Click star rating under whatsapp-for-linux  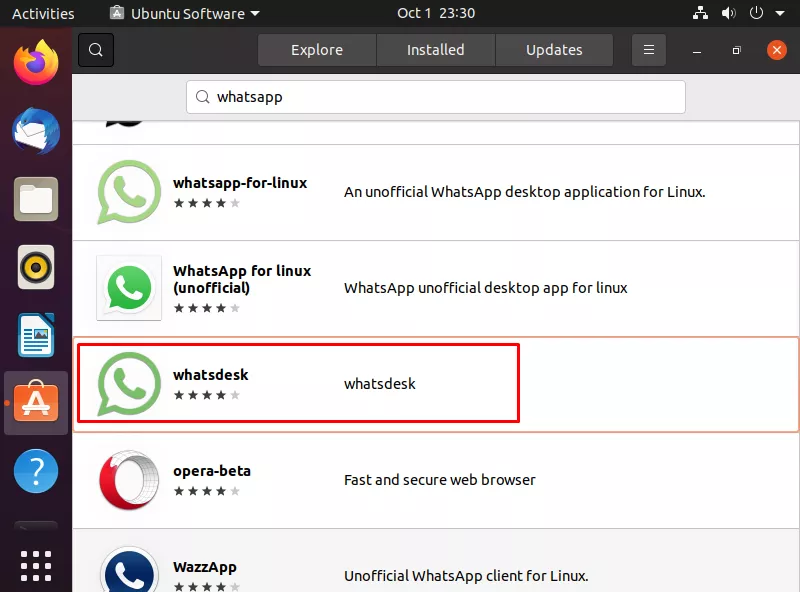[207, 203]
